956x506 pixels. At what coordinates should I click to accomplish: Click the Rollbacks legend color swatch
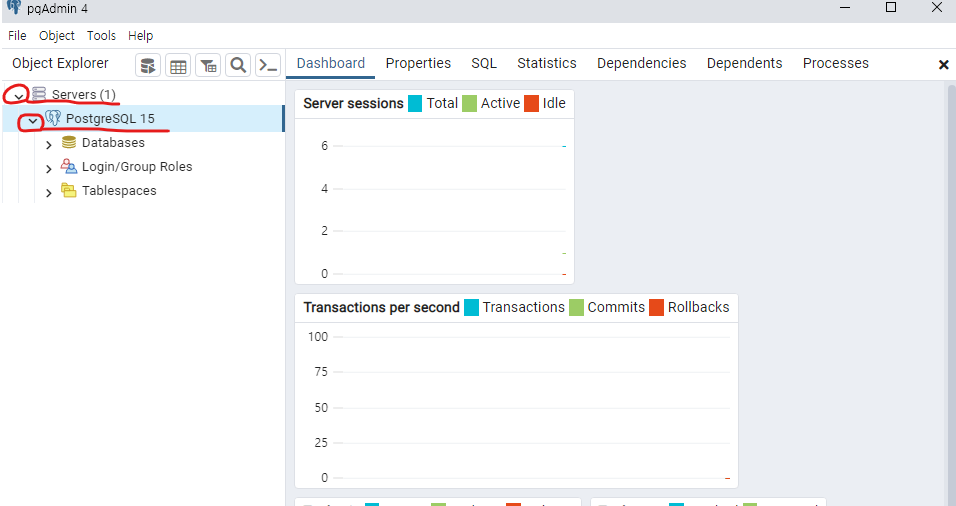click(657, 307)
